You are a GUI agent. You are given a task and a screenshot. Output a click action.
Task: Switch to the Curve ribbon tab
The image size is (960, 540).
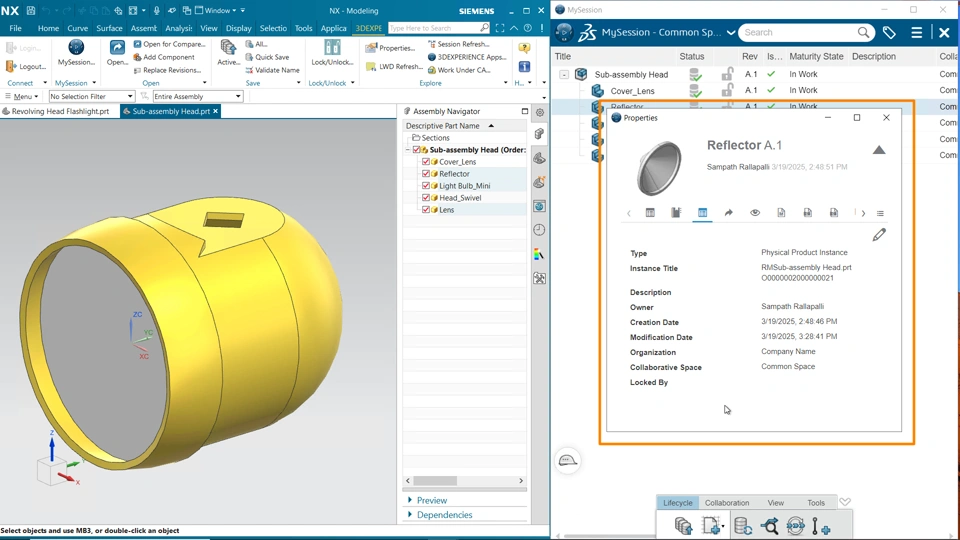78,28
